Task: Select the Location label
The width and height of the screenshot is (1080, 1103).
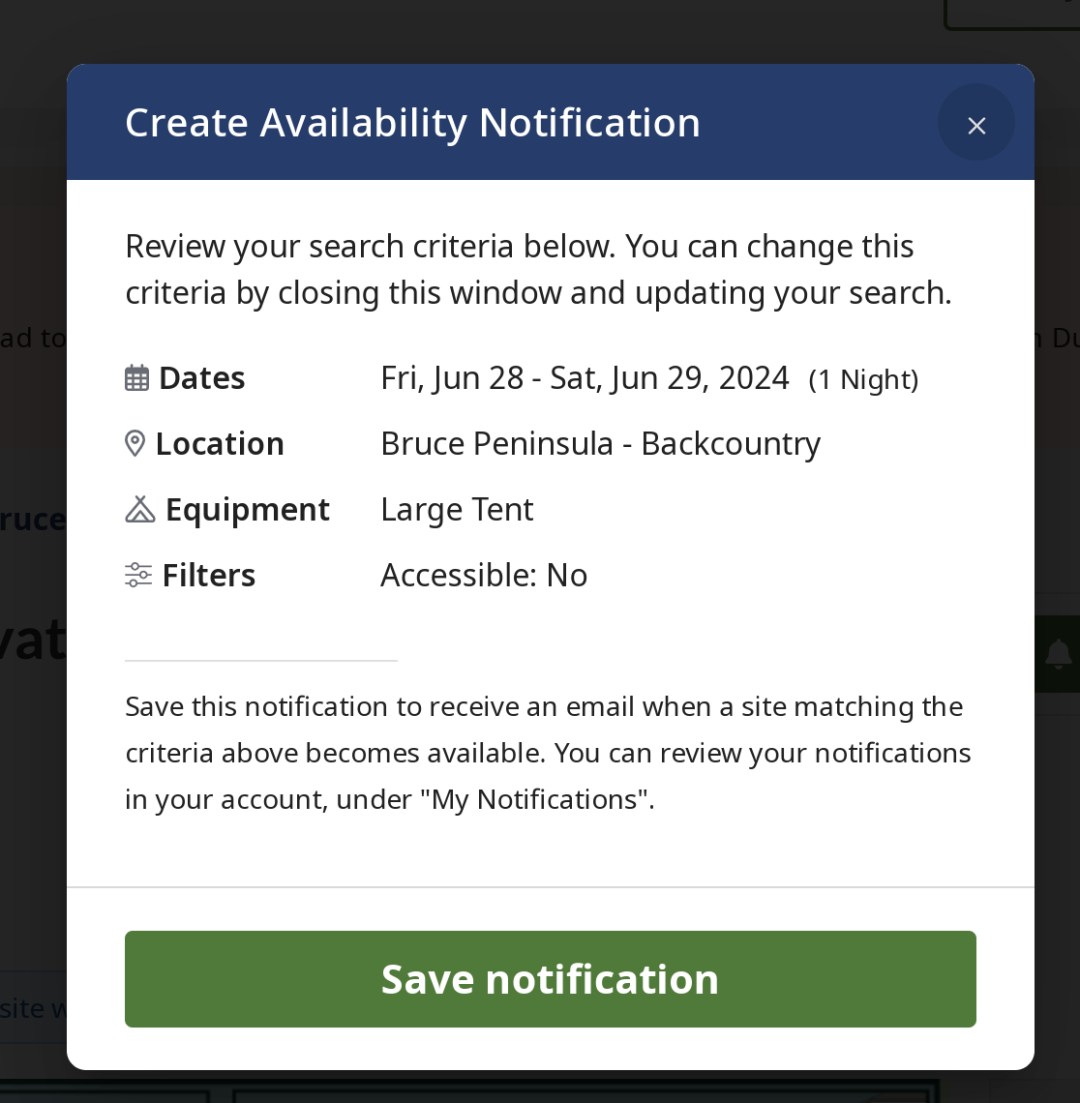Action: [x=220, y=444]
